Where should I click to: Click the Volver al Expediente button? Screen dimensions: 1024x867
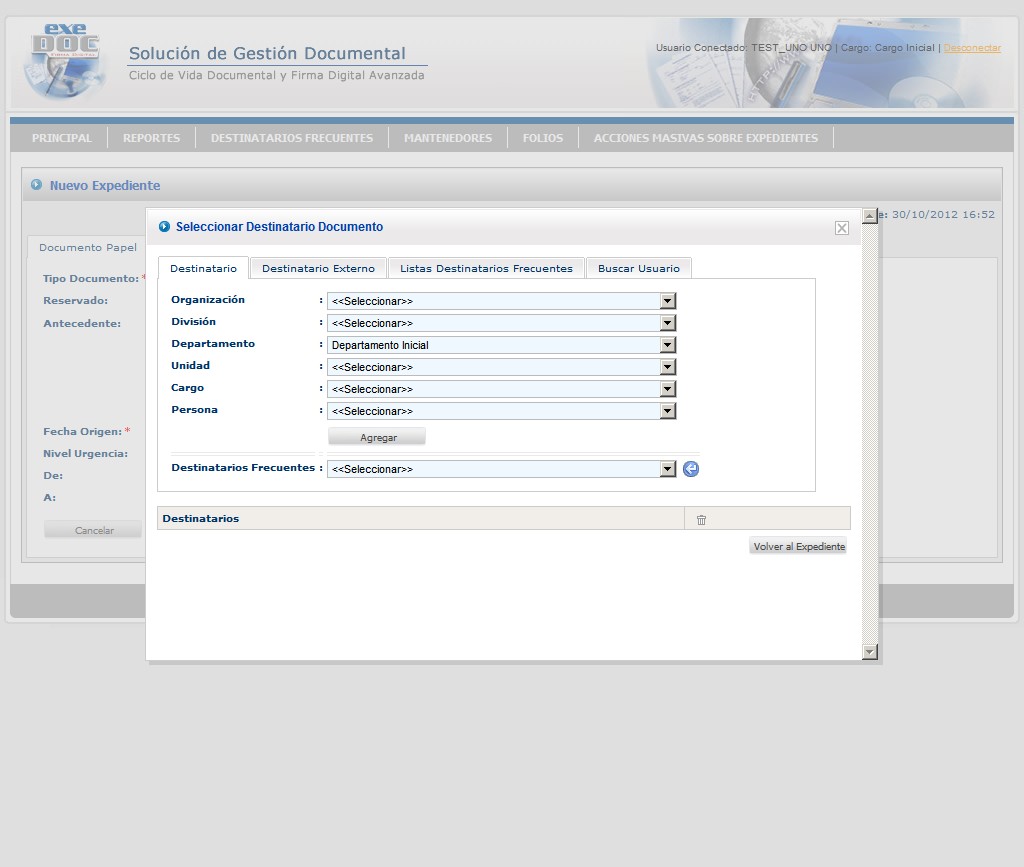(x=798, y=546)
